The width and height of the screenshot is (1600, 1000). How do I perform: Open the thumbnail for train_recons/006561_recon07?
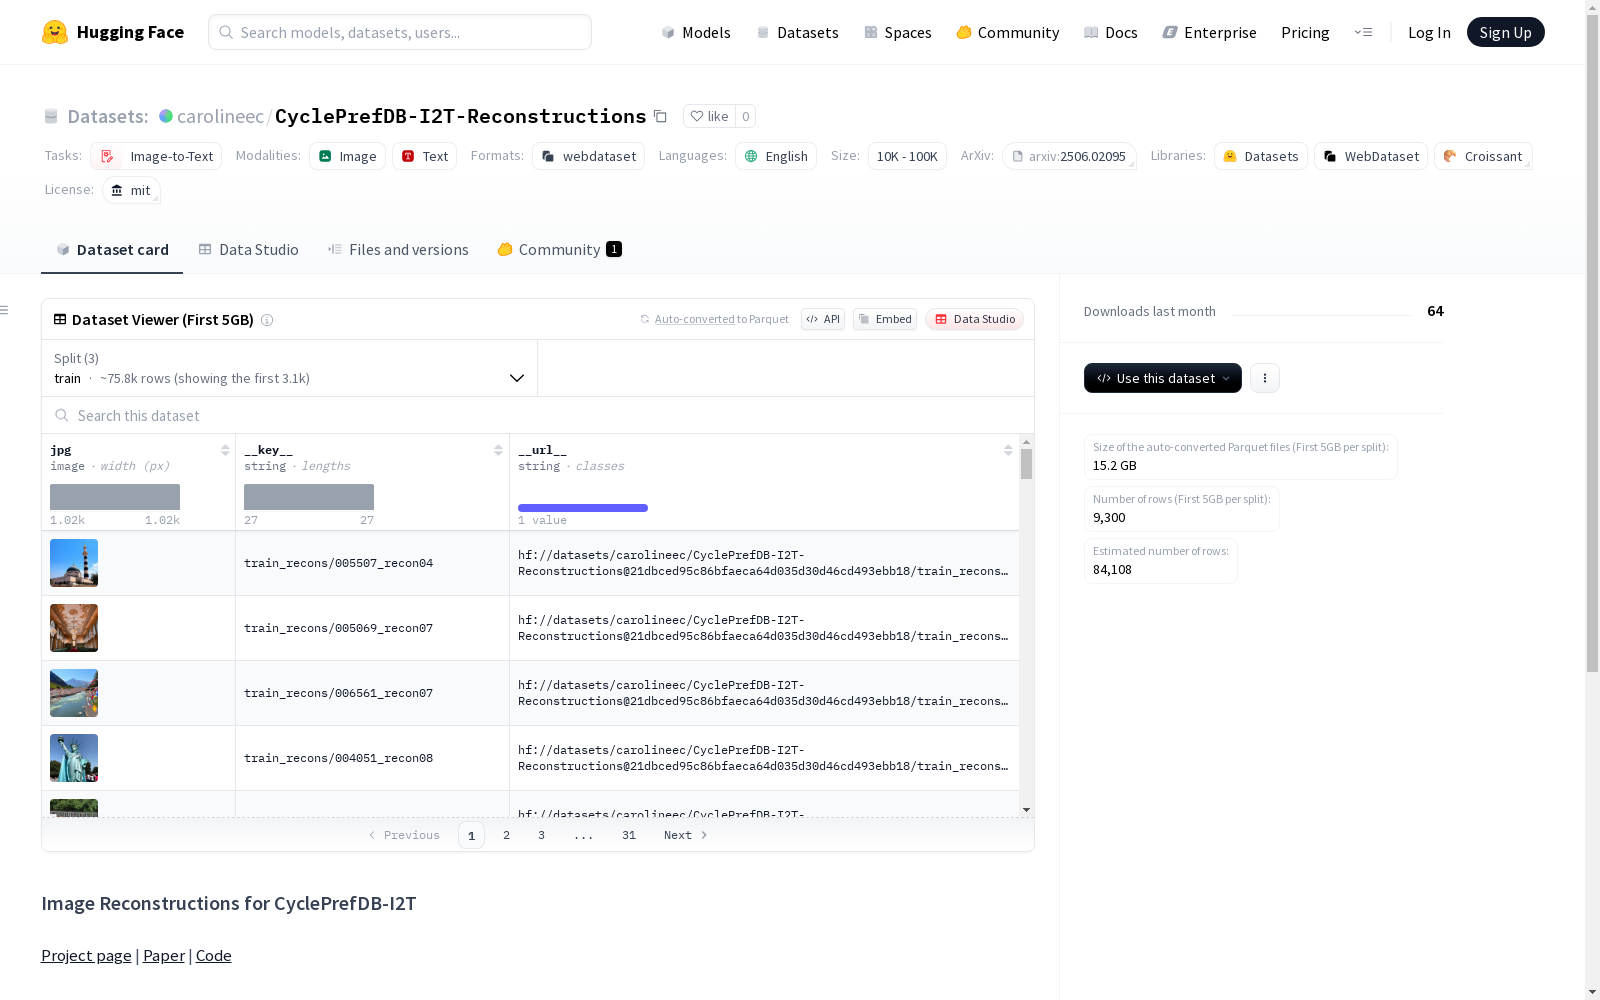(x=74, y=693)
